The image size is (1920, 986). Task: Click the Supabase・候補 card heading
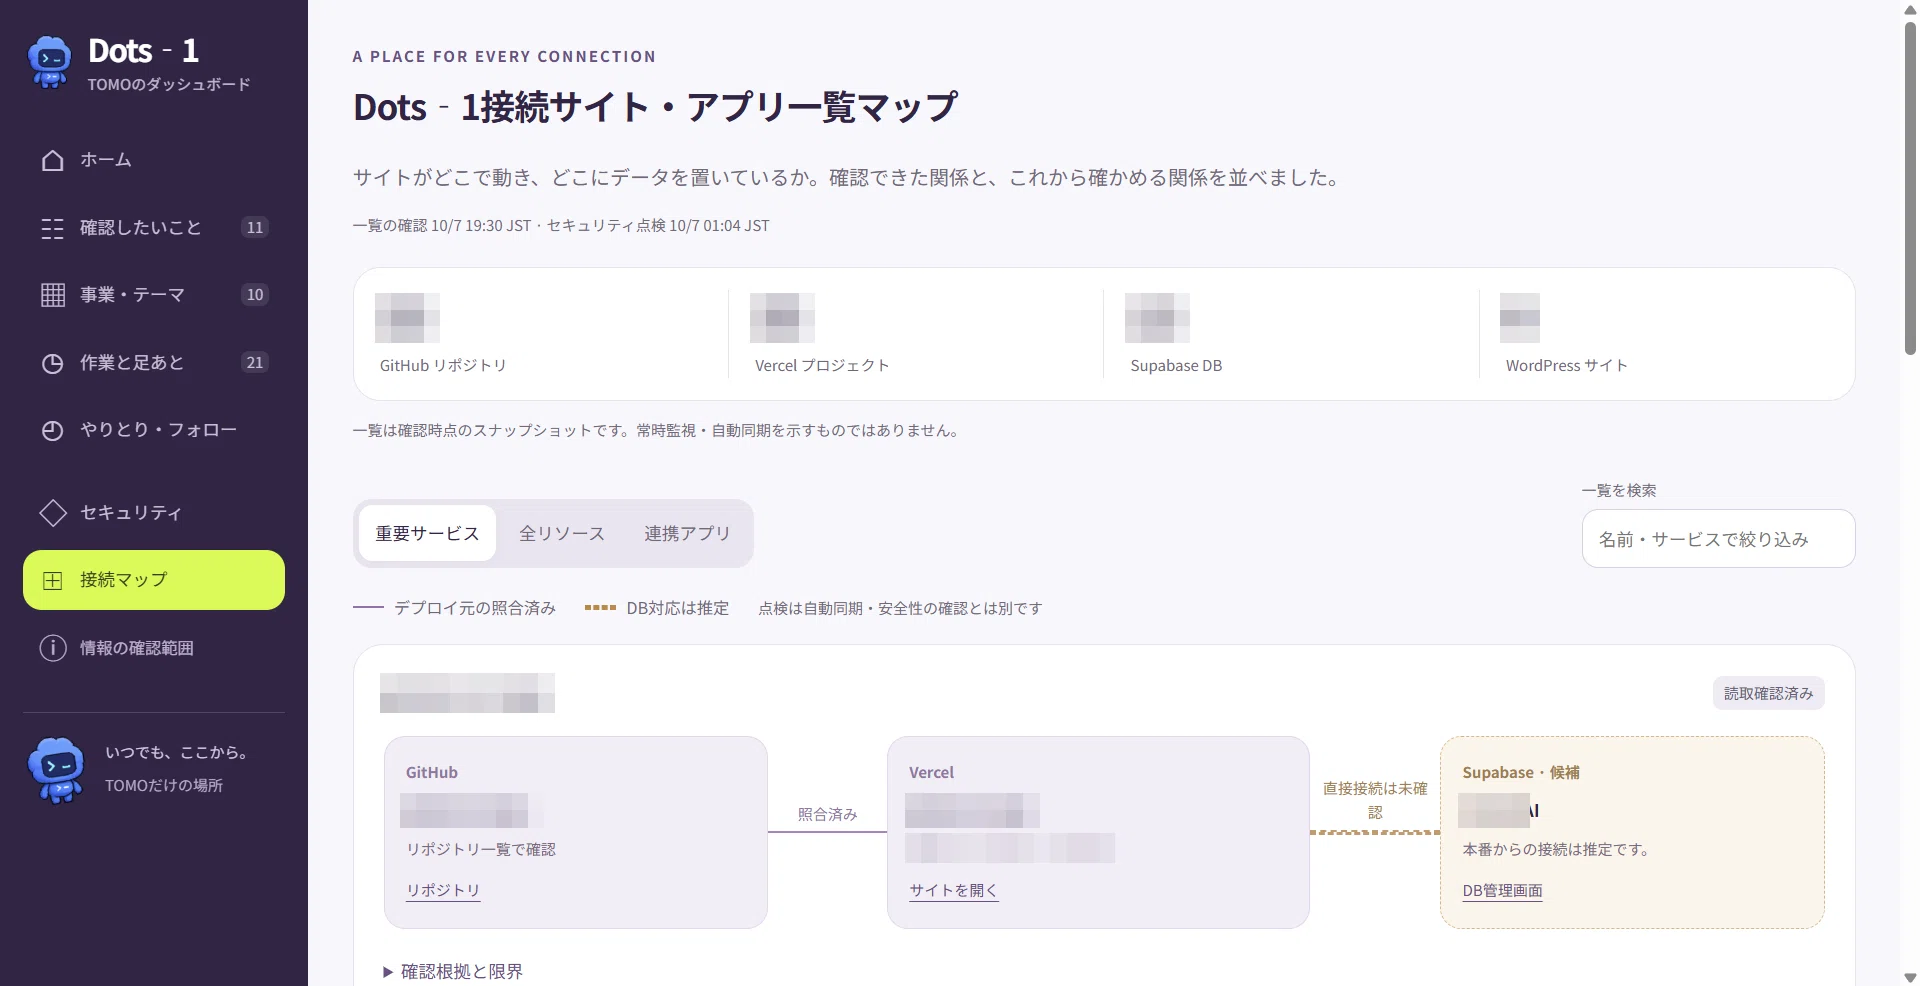pyautogui.click(x=1521, y=772)
